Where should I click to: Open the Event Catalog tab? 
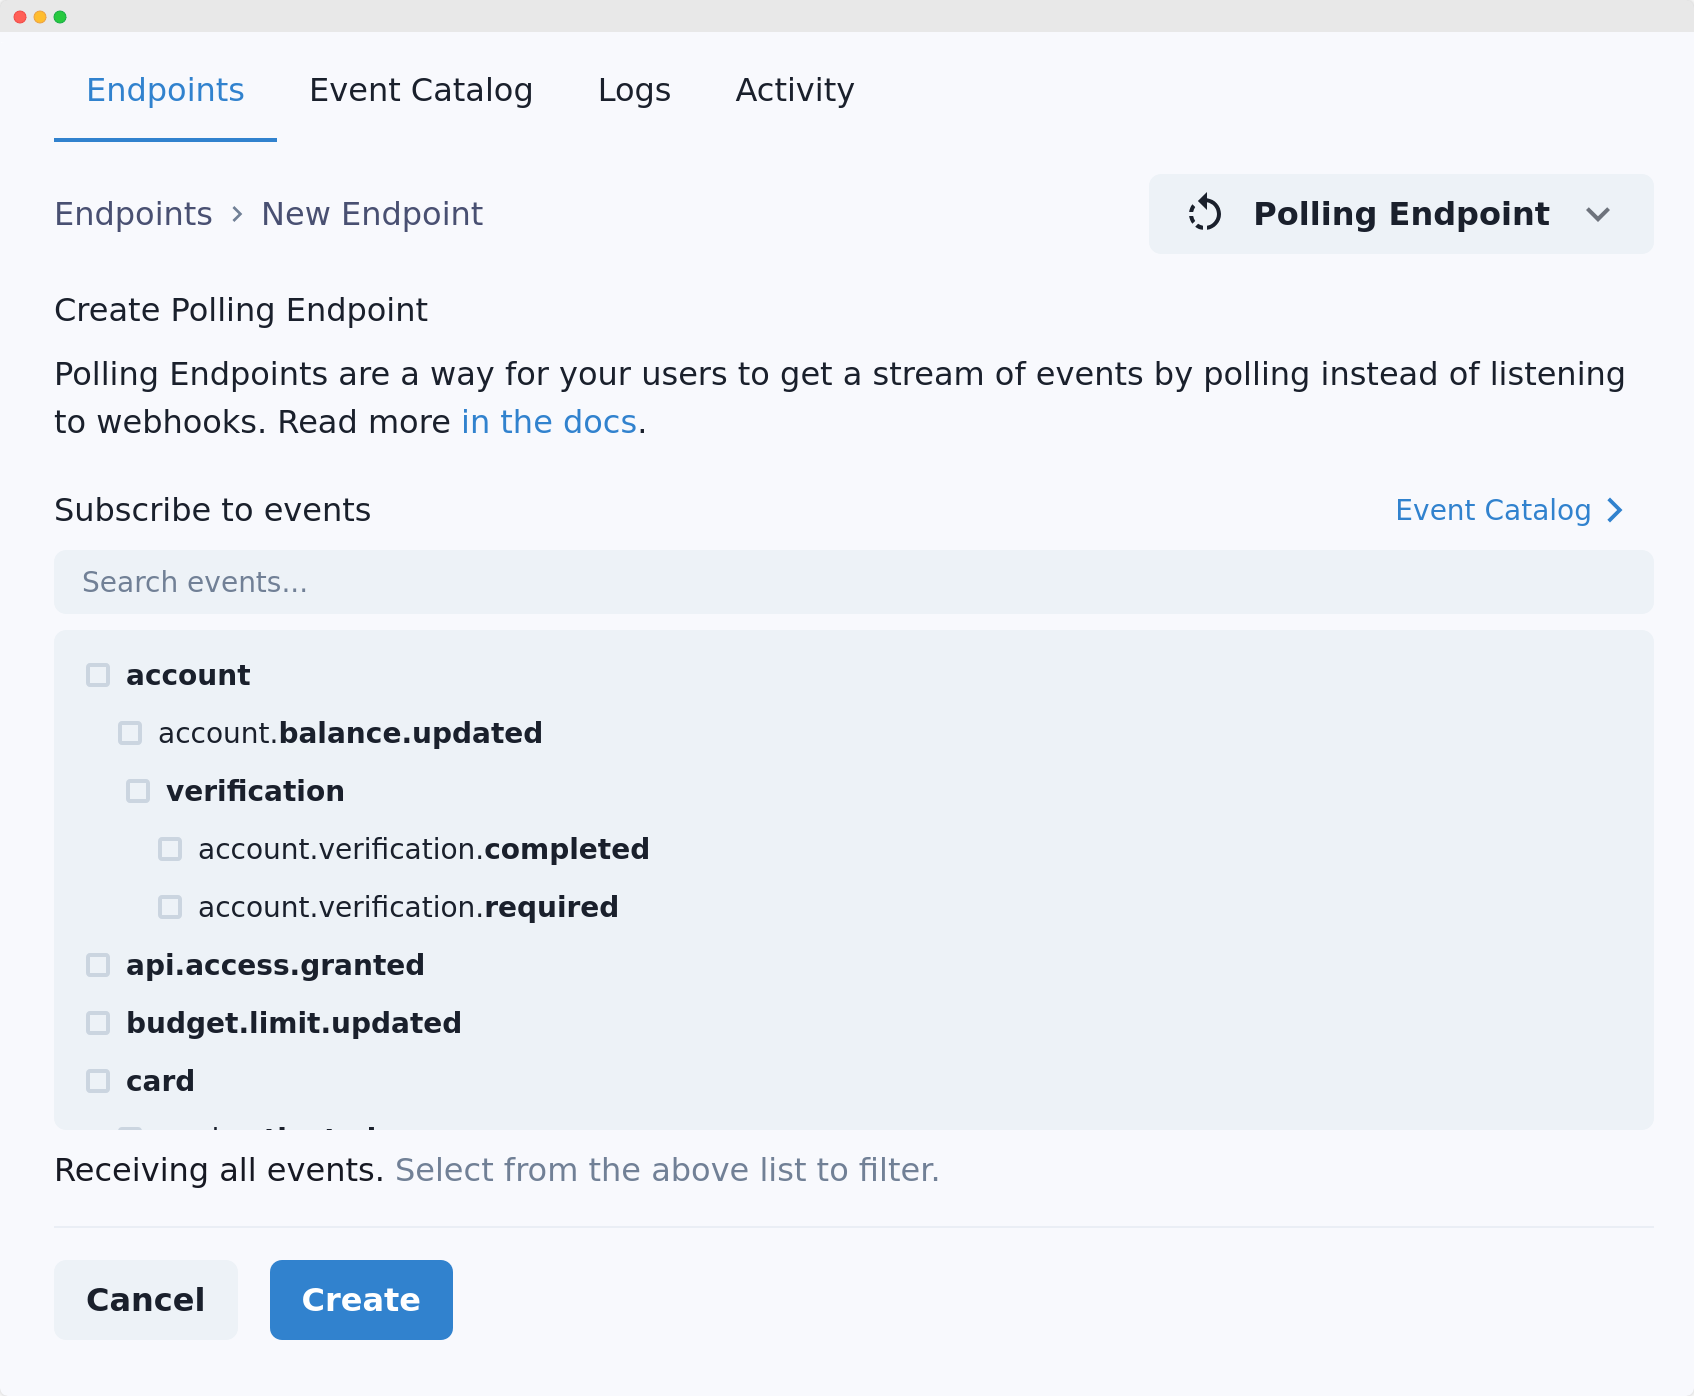point(421,90)
